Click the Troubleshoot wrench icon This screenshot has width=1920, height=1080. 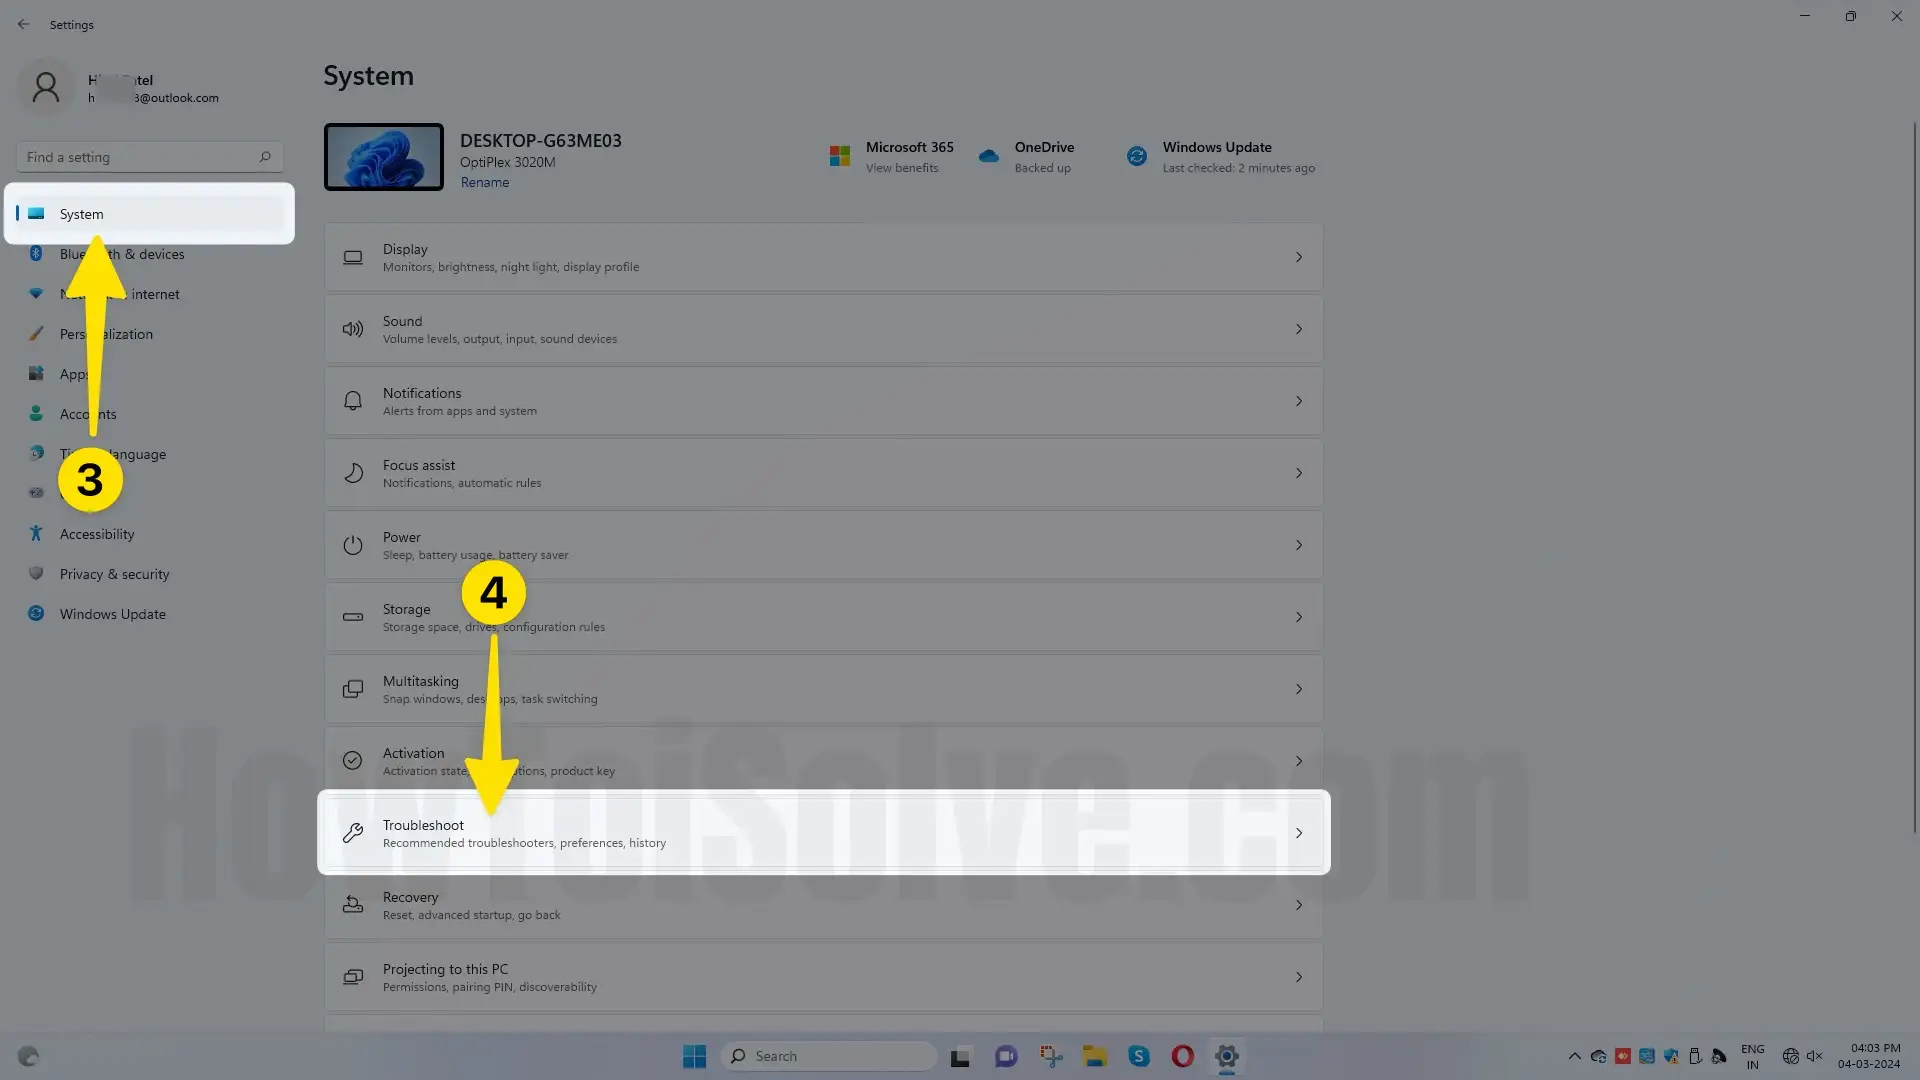(x=353, y=833)
